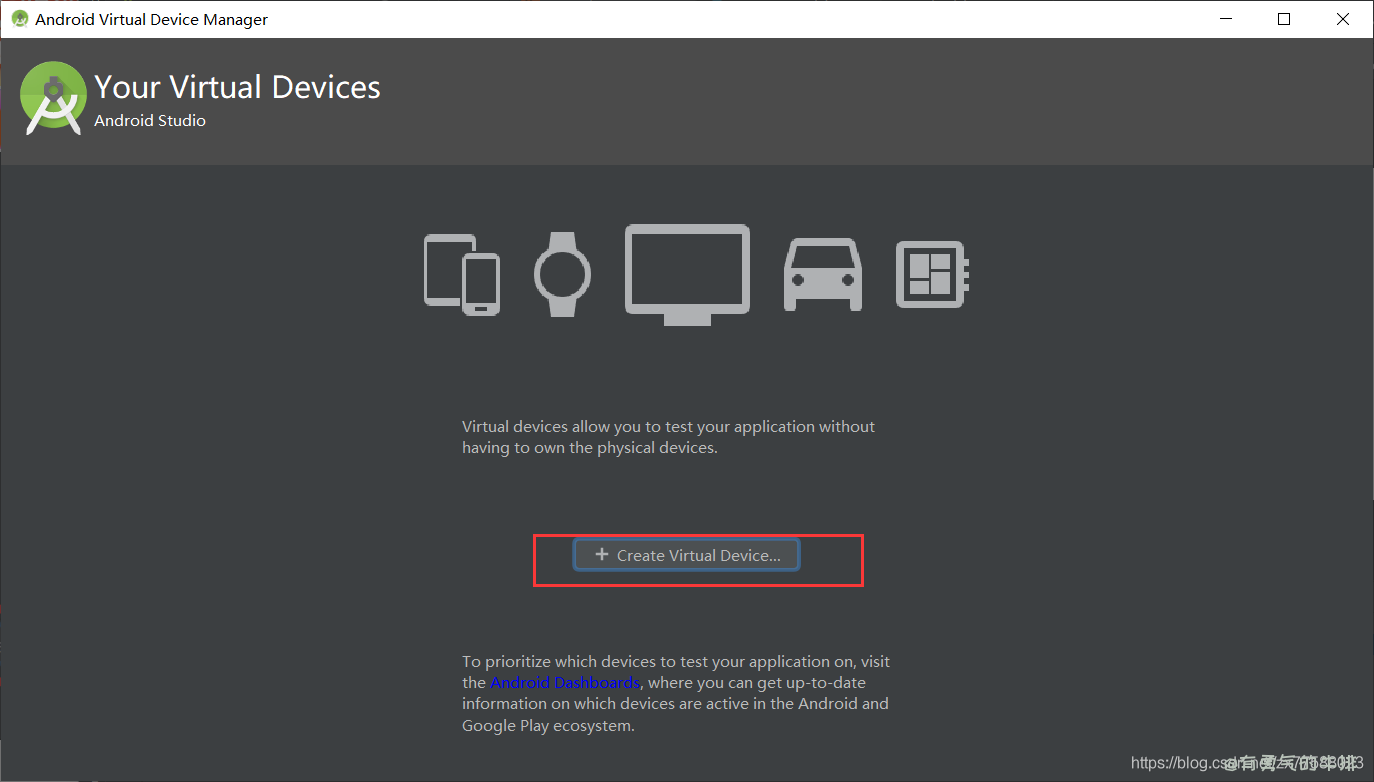Click the Automotive car icon
Image resolution: width=1374 pixels, height=782 pixels.
[822, 274]
